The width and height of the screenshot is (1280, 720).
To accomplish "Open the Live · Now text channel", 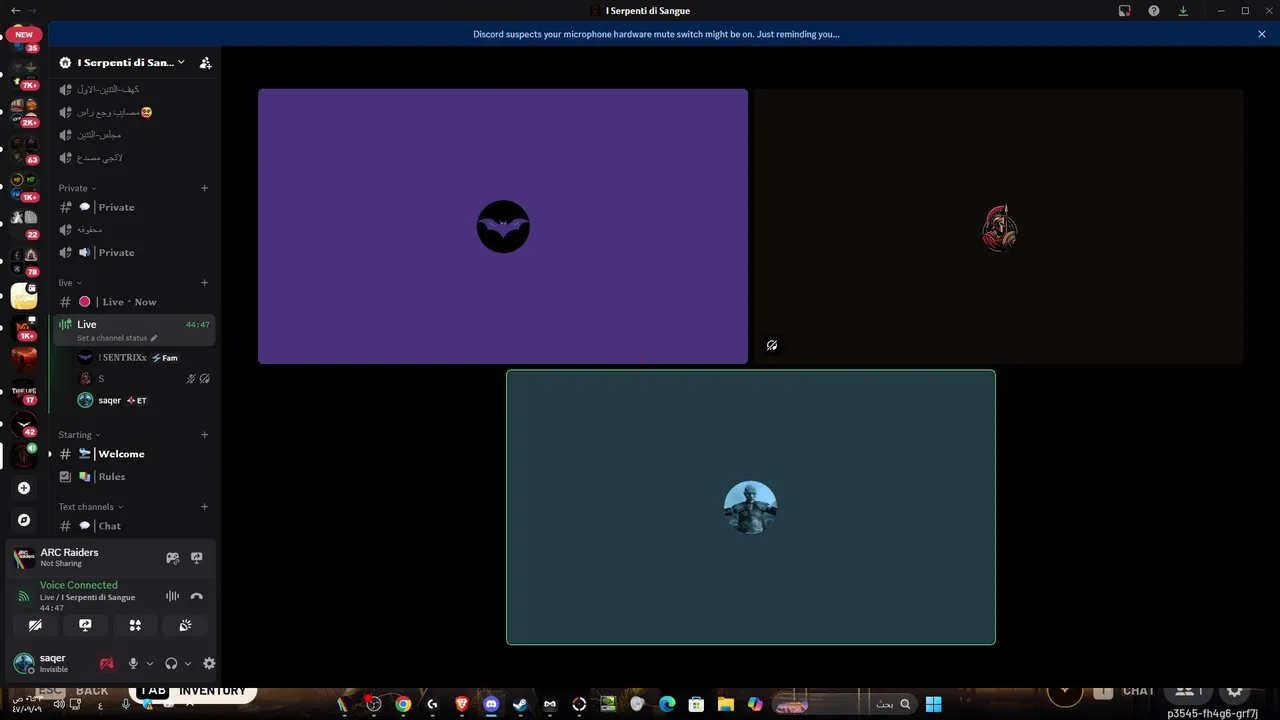I will pyautogui.click(x=134, y=301).
